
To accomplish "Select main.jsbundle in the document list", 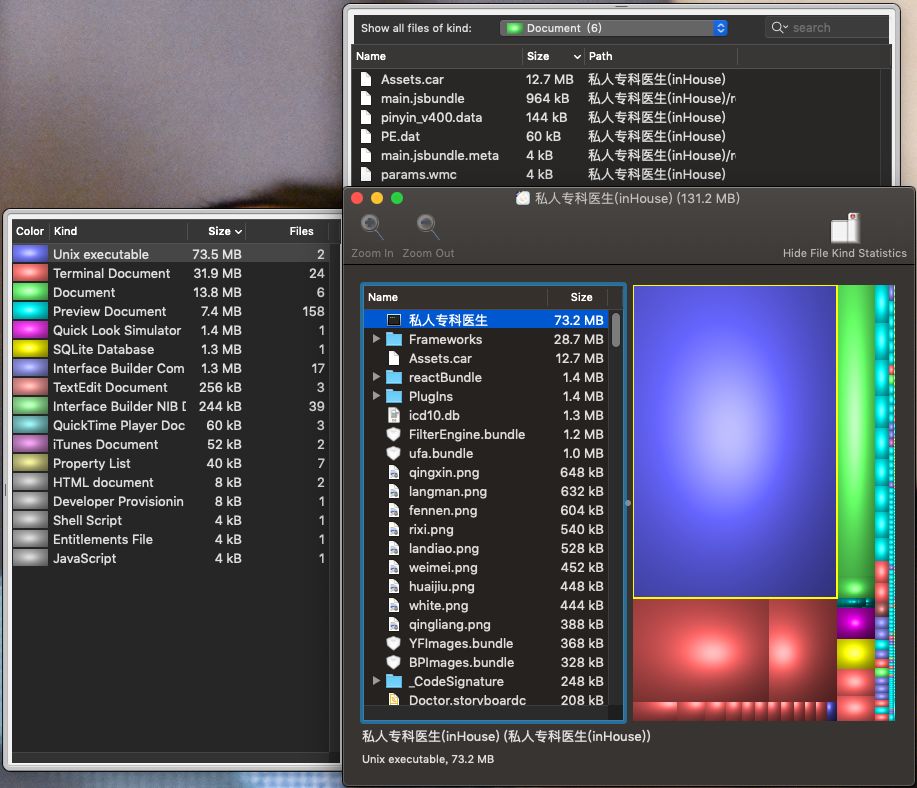I will tap(422, 99).
